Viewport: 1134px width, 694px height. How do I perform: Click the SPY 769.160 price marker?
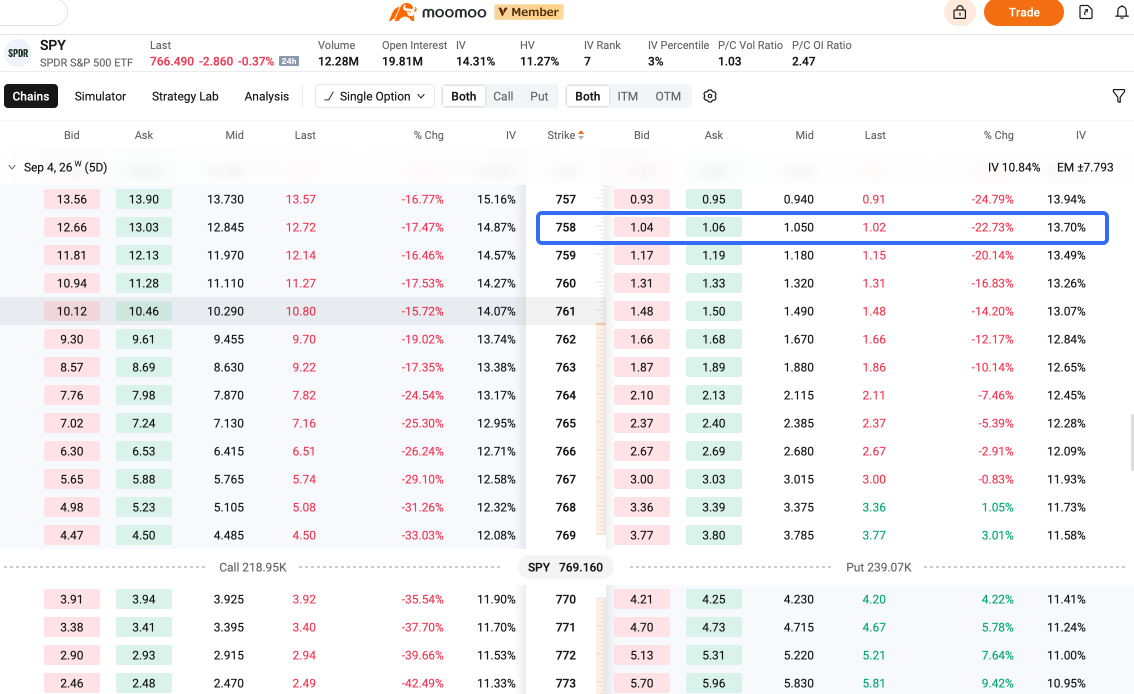566,567
